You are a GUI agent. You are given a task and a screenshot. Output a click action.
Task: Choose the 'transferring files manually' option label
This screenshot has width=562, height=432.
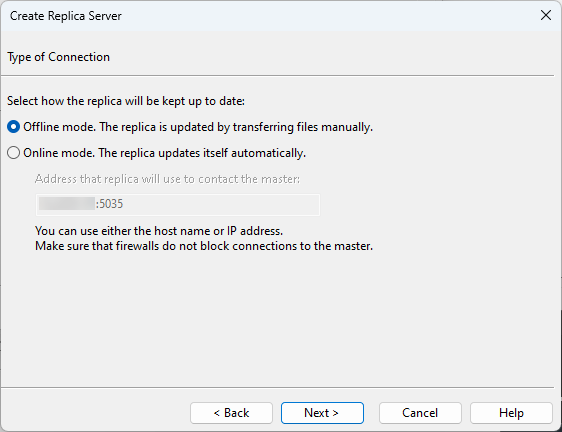pos(198,127)
